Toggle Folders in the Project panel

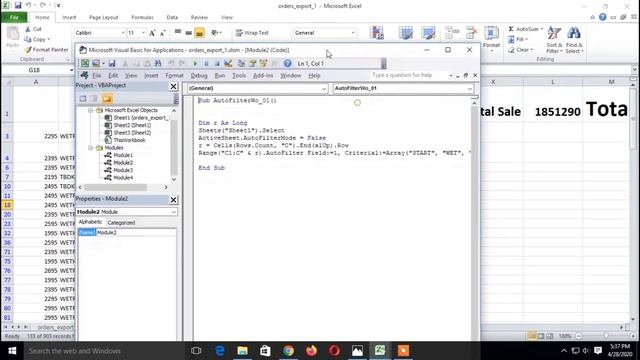[x=107, y=98]
